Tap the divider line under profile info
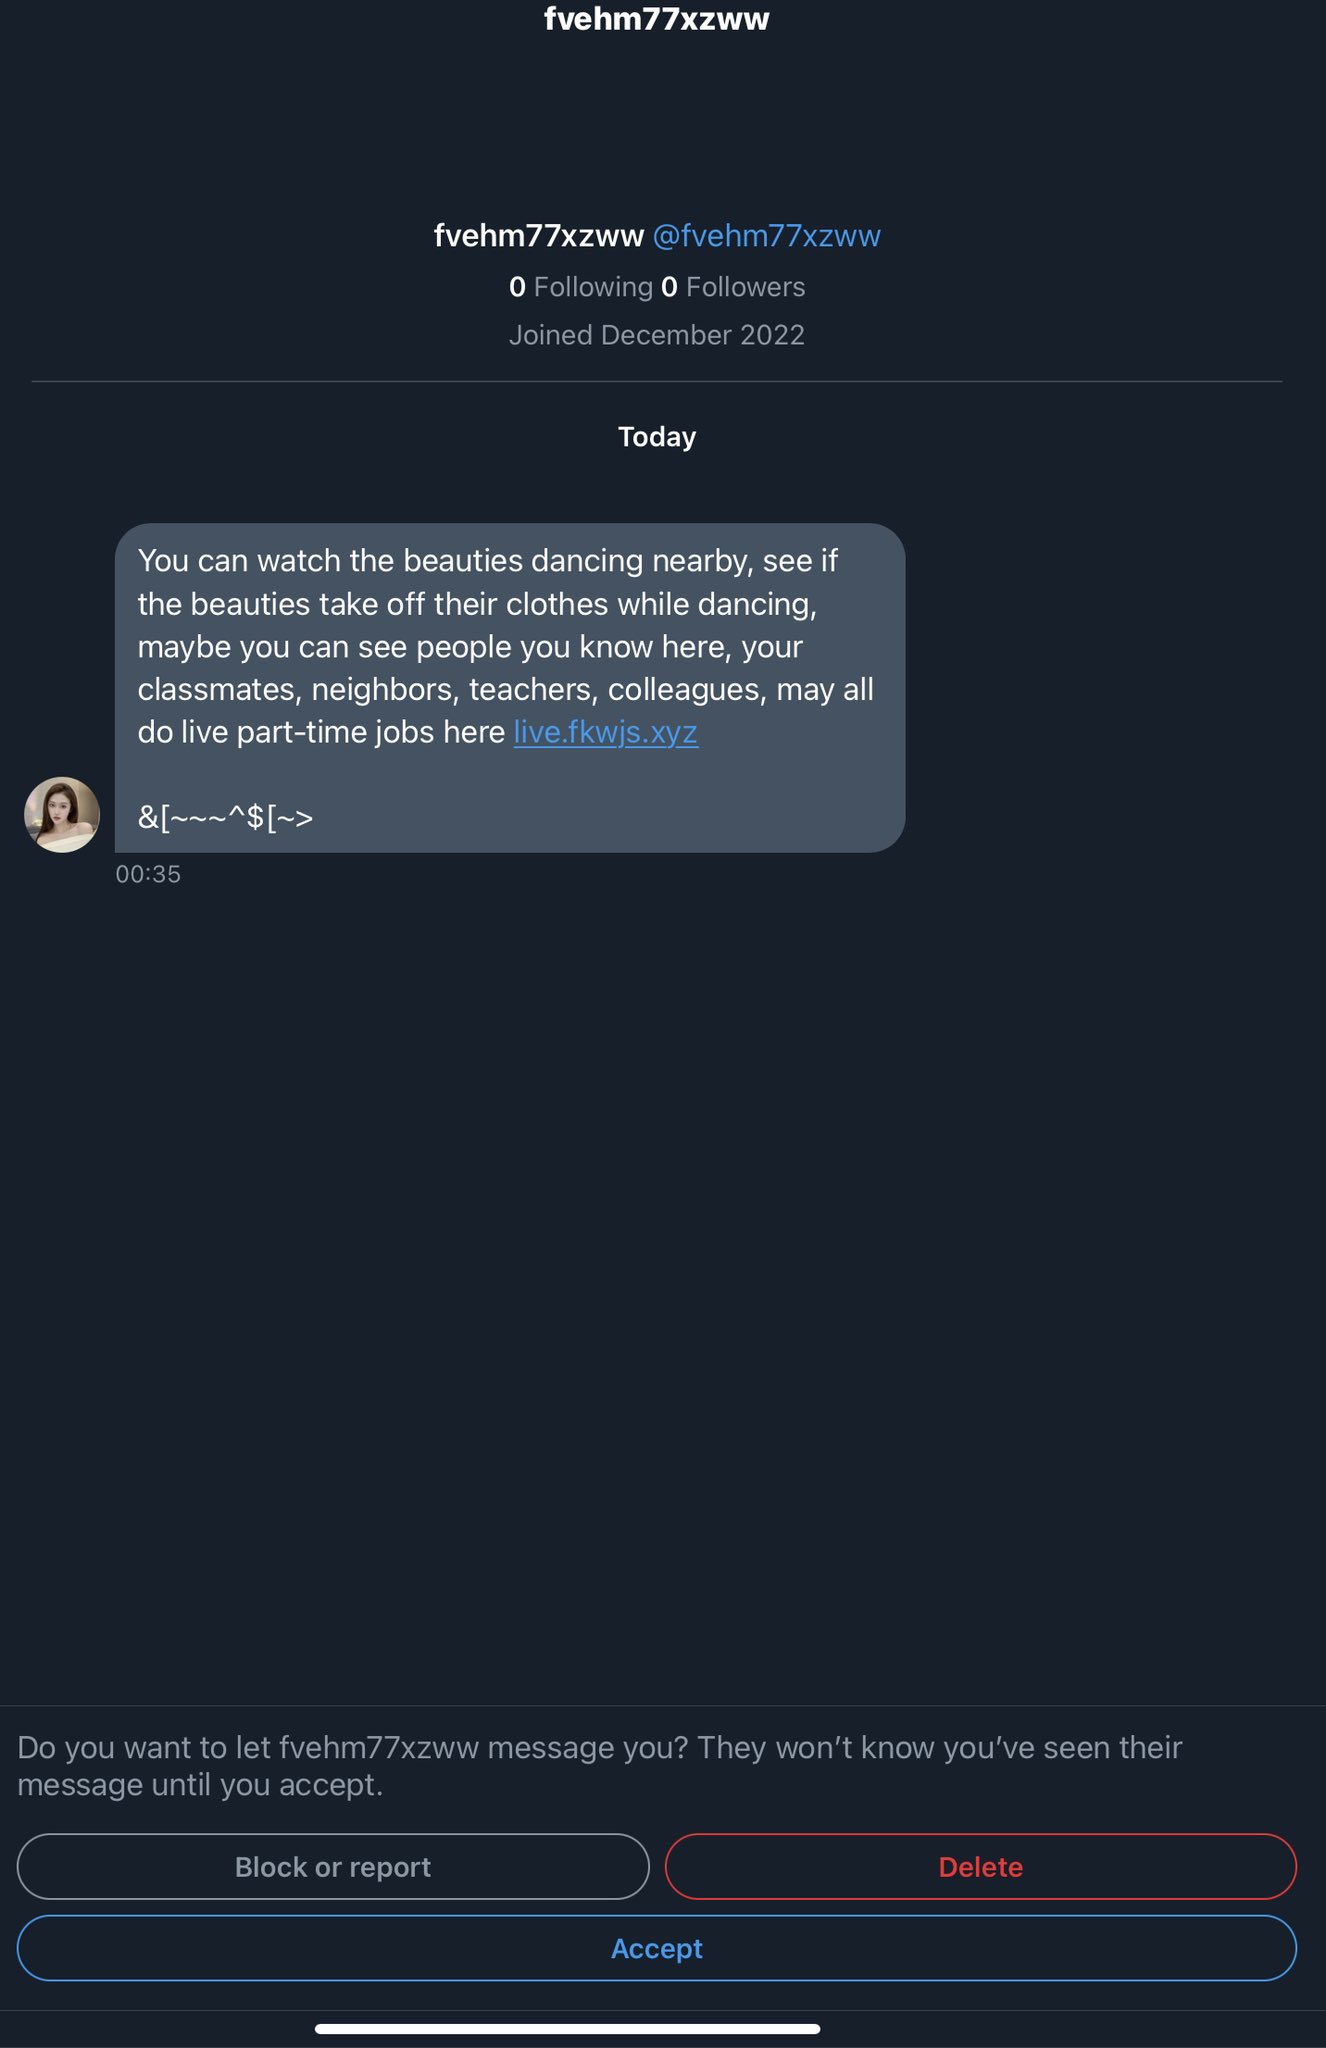The width and height of the screenshot is (1326, 2048). click(x=656, y=381)
